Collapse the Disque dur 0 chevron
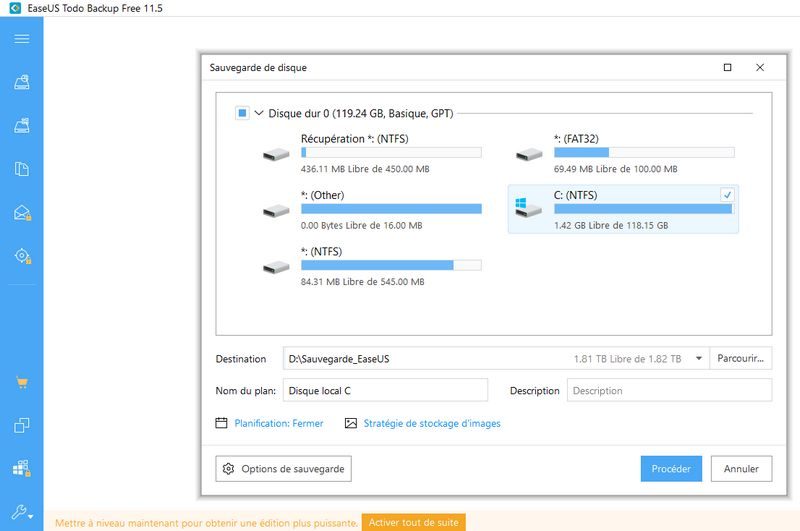 (x=259, y=113)
